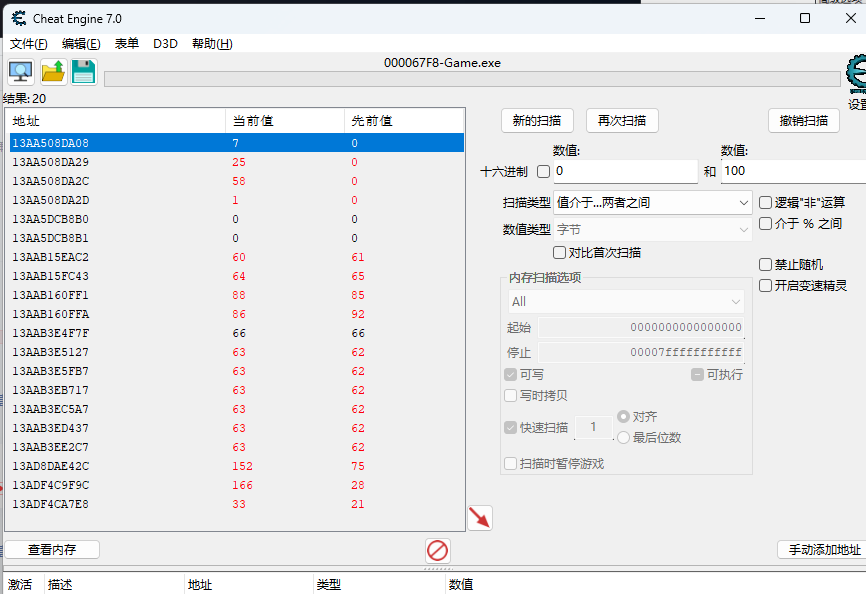Open the 扫描类型 dropdown
866x594 pixels.
(653, 203)
